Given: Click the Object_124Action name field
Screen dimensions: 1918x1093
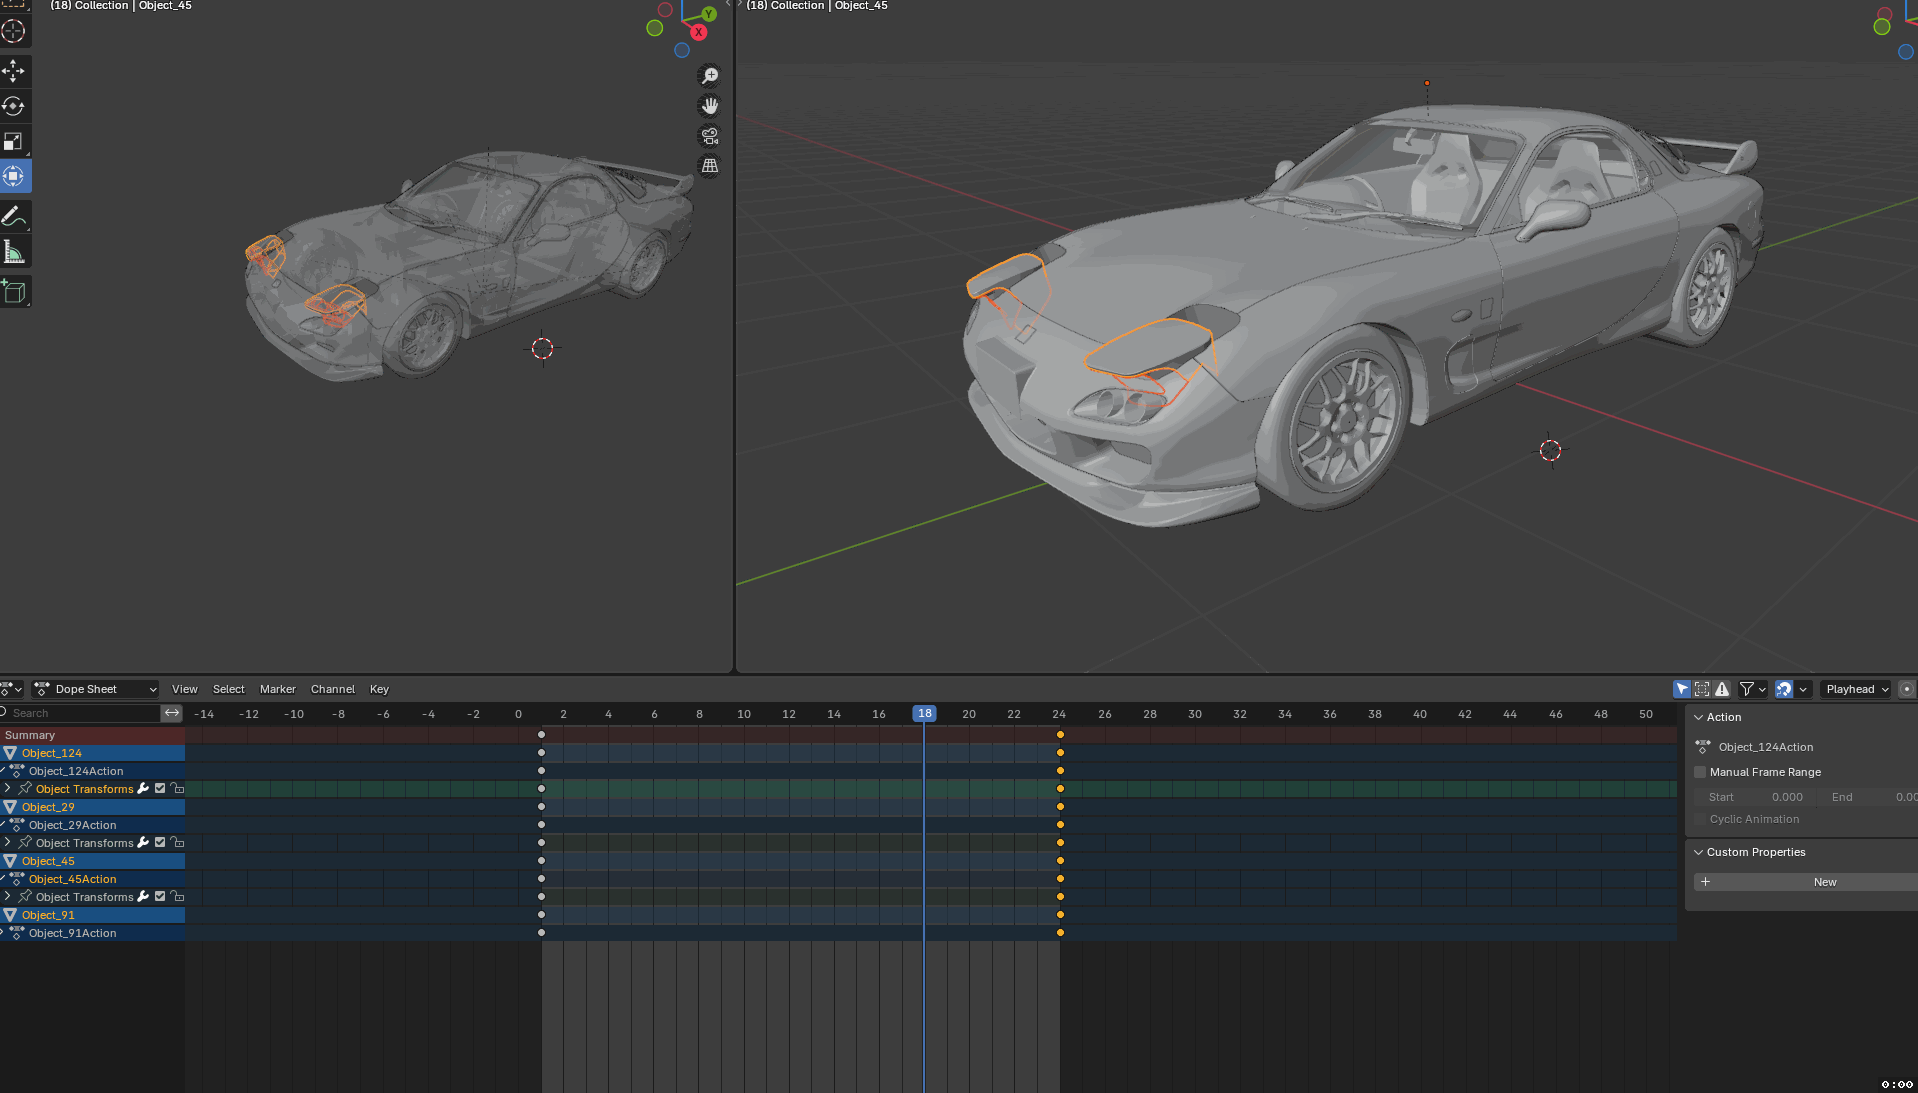Looking at the screenshot, I should point(1765,747).
